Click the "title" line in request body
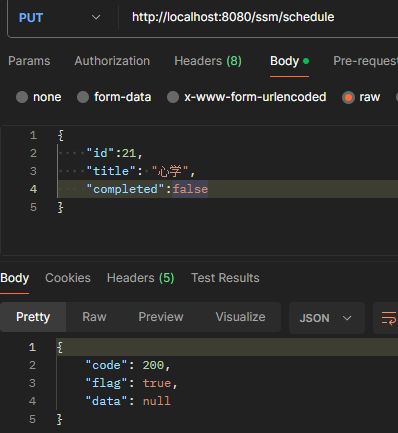 point(140,171)
